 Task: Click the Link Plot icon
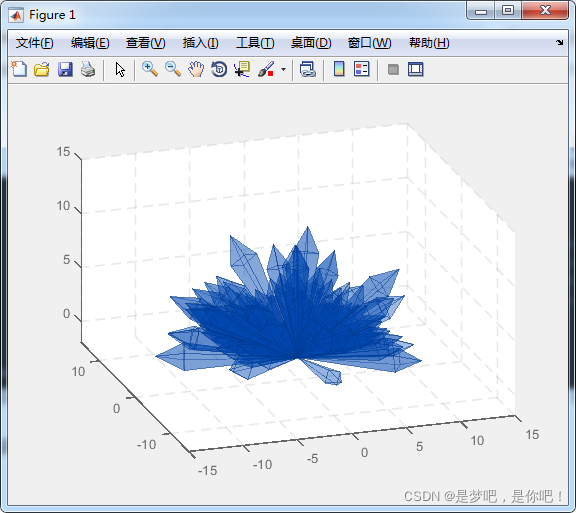click(x=307, y=69)
